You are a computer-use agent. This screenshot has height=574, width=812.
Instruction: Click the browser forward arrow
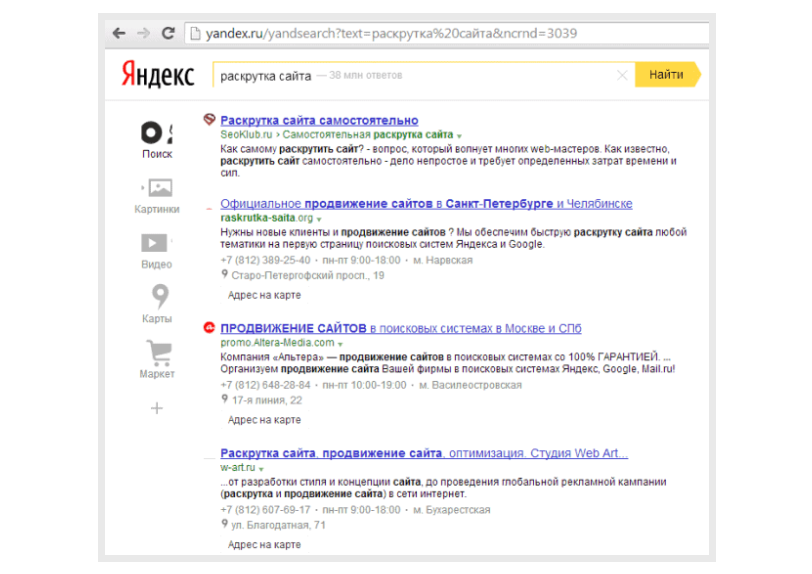coord(143,34)
